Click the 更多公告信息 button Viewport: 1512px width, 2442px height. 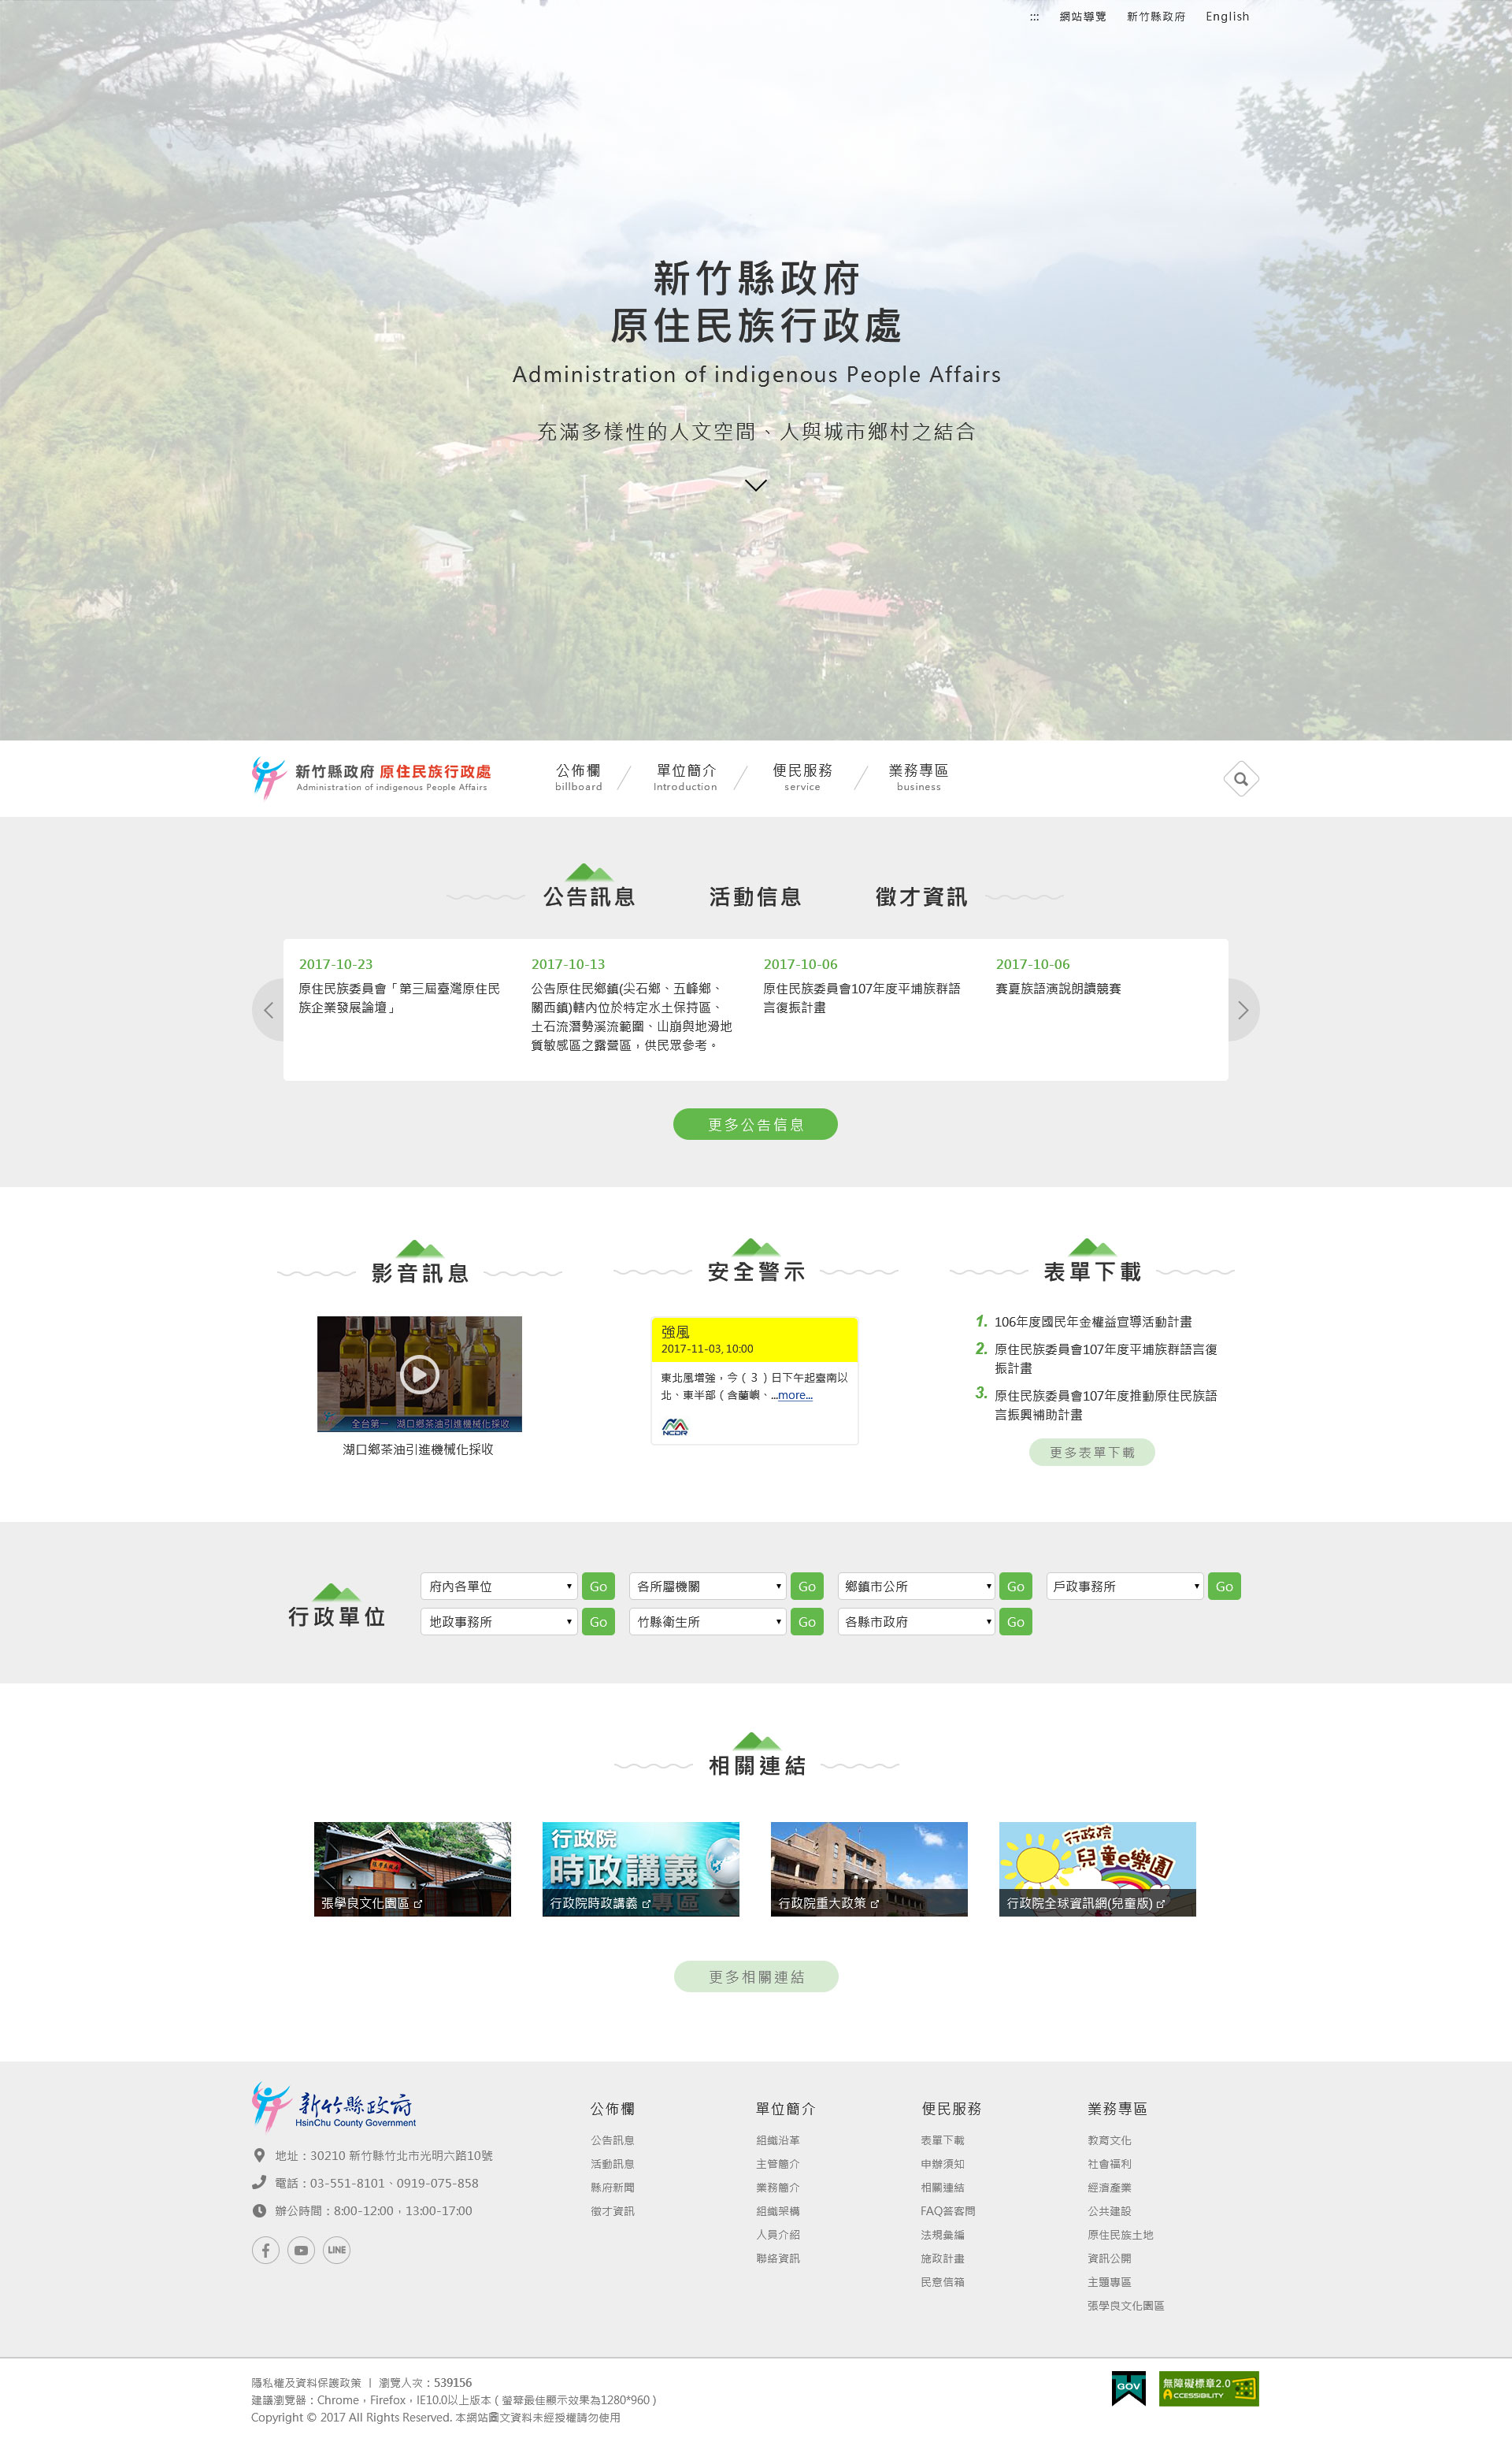(x=755, y=1124)
